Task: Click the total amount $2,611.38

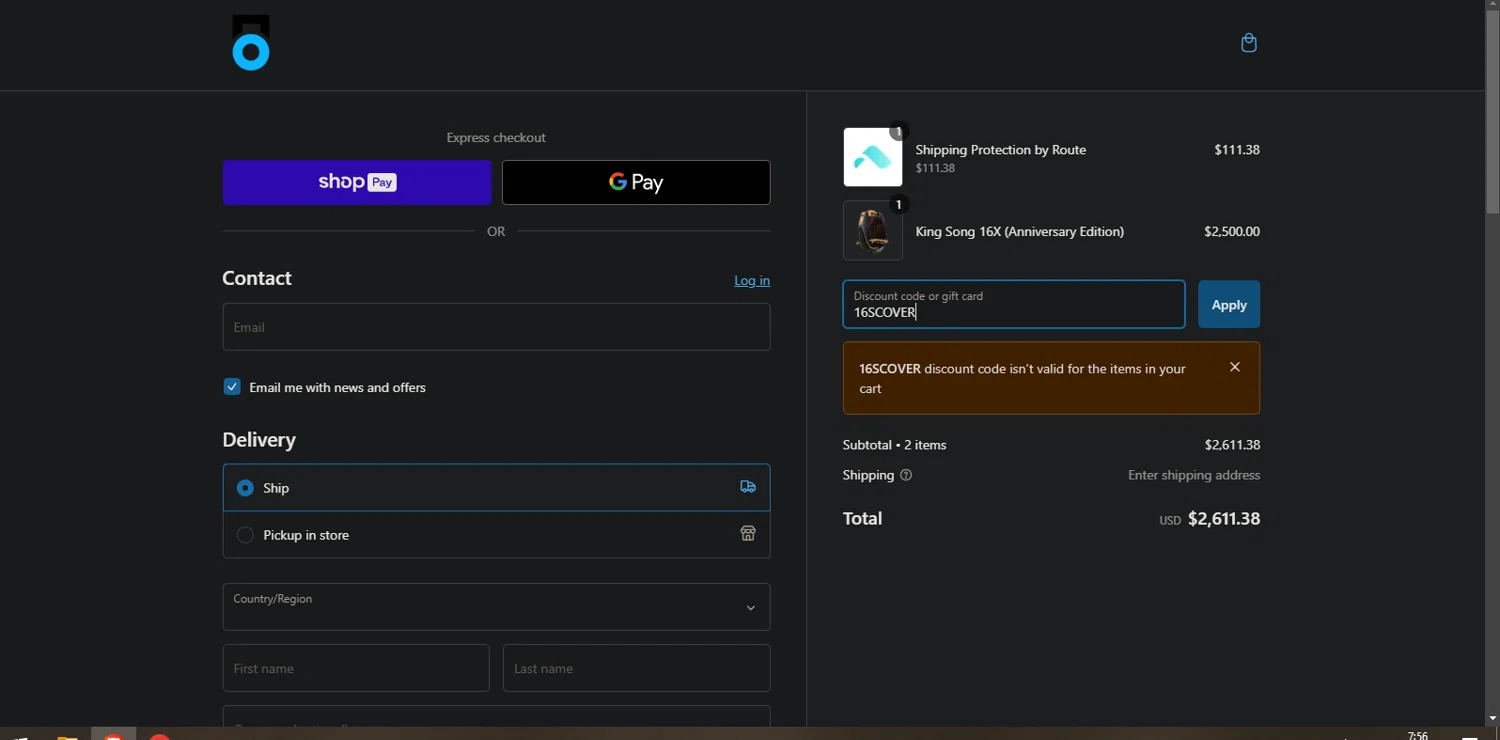Action: [x=1224, y=519]
